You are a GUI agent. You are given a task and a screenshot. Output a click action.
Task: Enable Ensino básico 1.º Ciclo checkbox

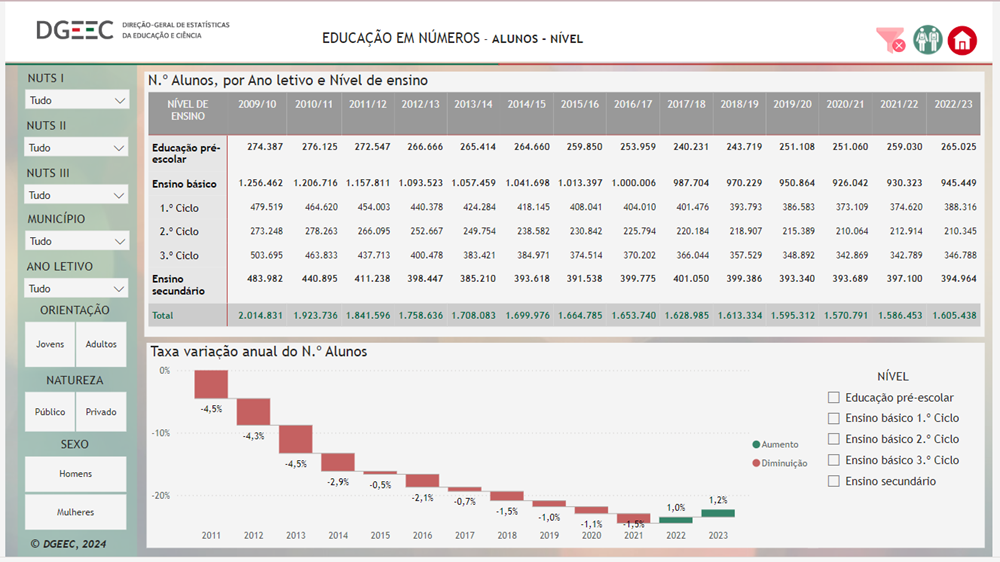point(834,418)
